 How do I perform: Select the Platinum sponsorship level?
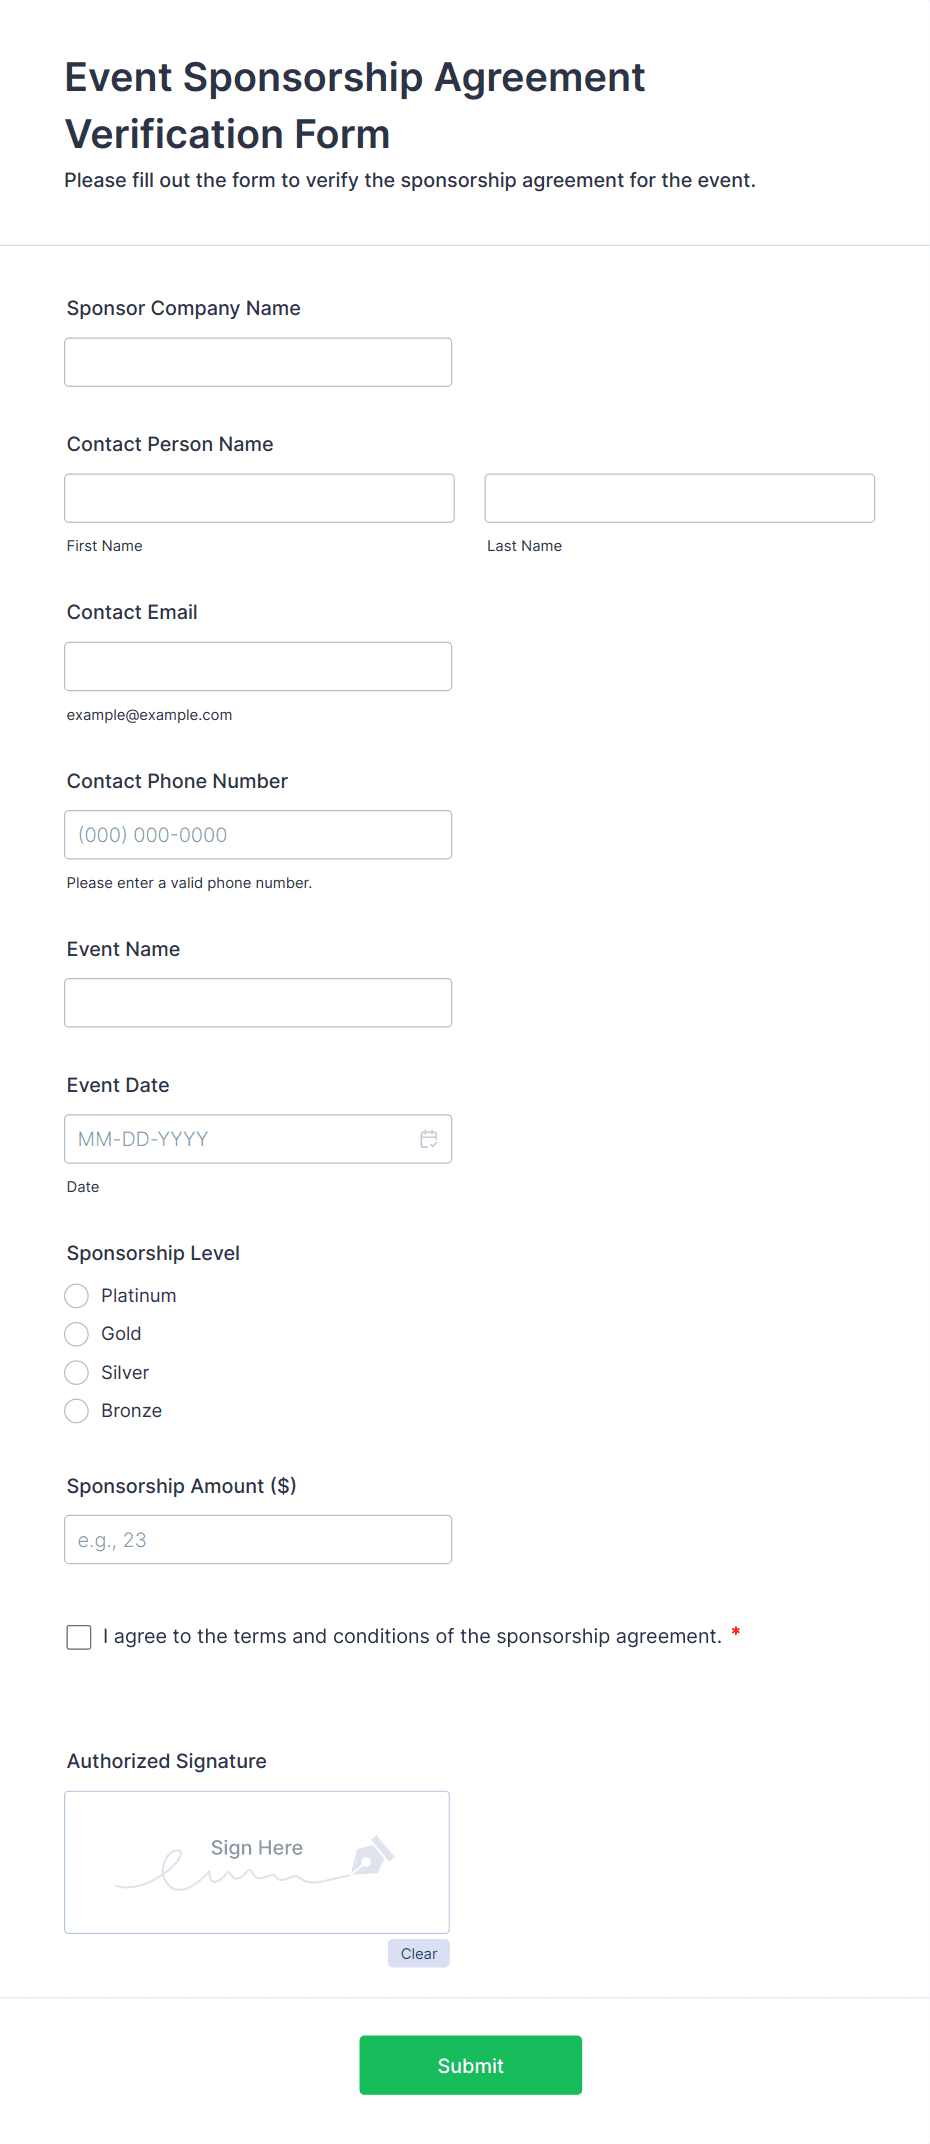[x=76, y=1295]
